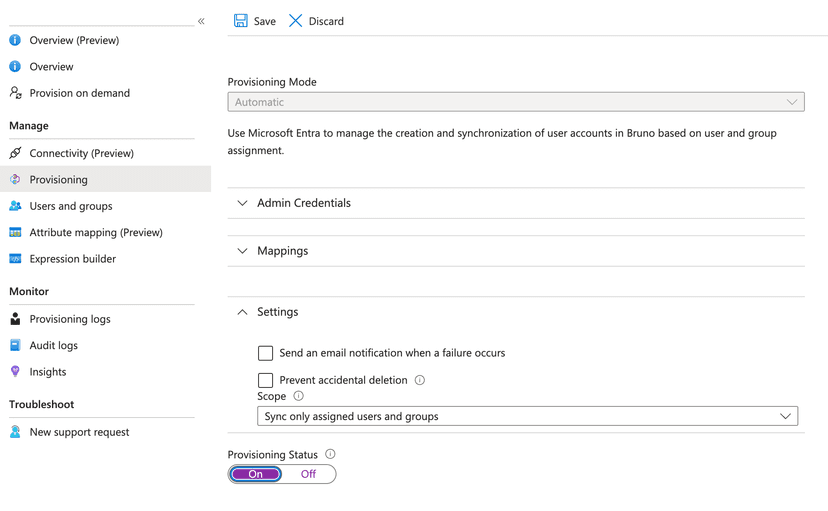Viewport: 828px width, 511px height.
Task: Click the Attribute mapping table icon
Action: point(15,232)
